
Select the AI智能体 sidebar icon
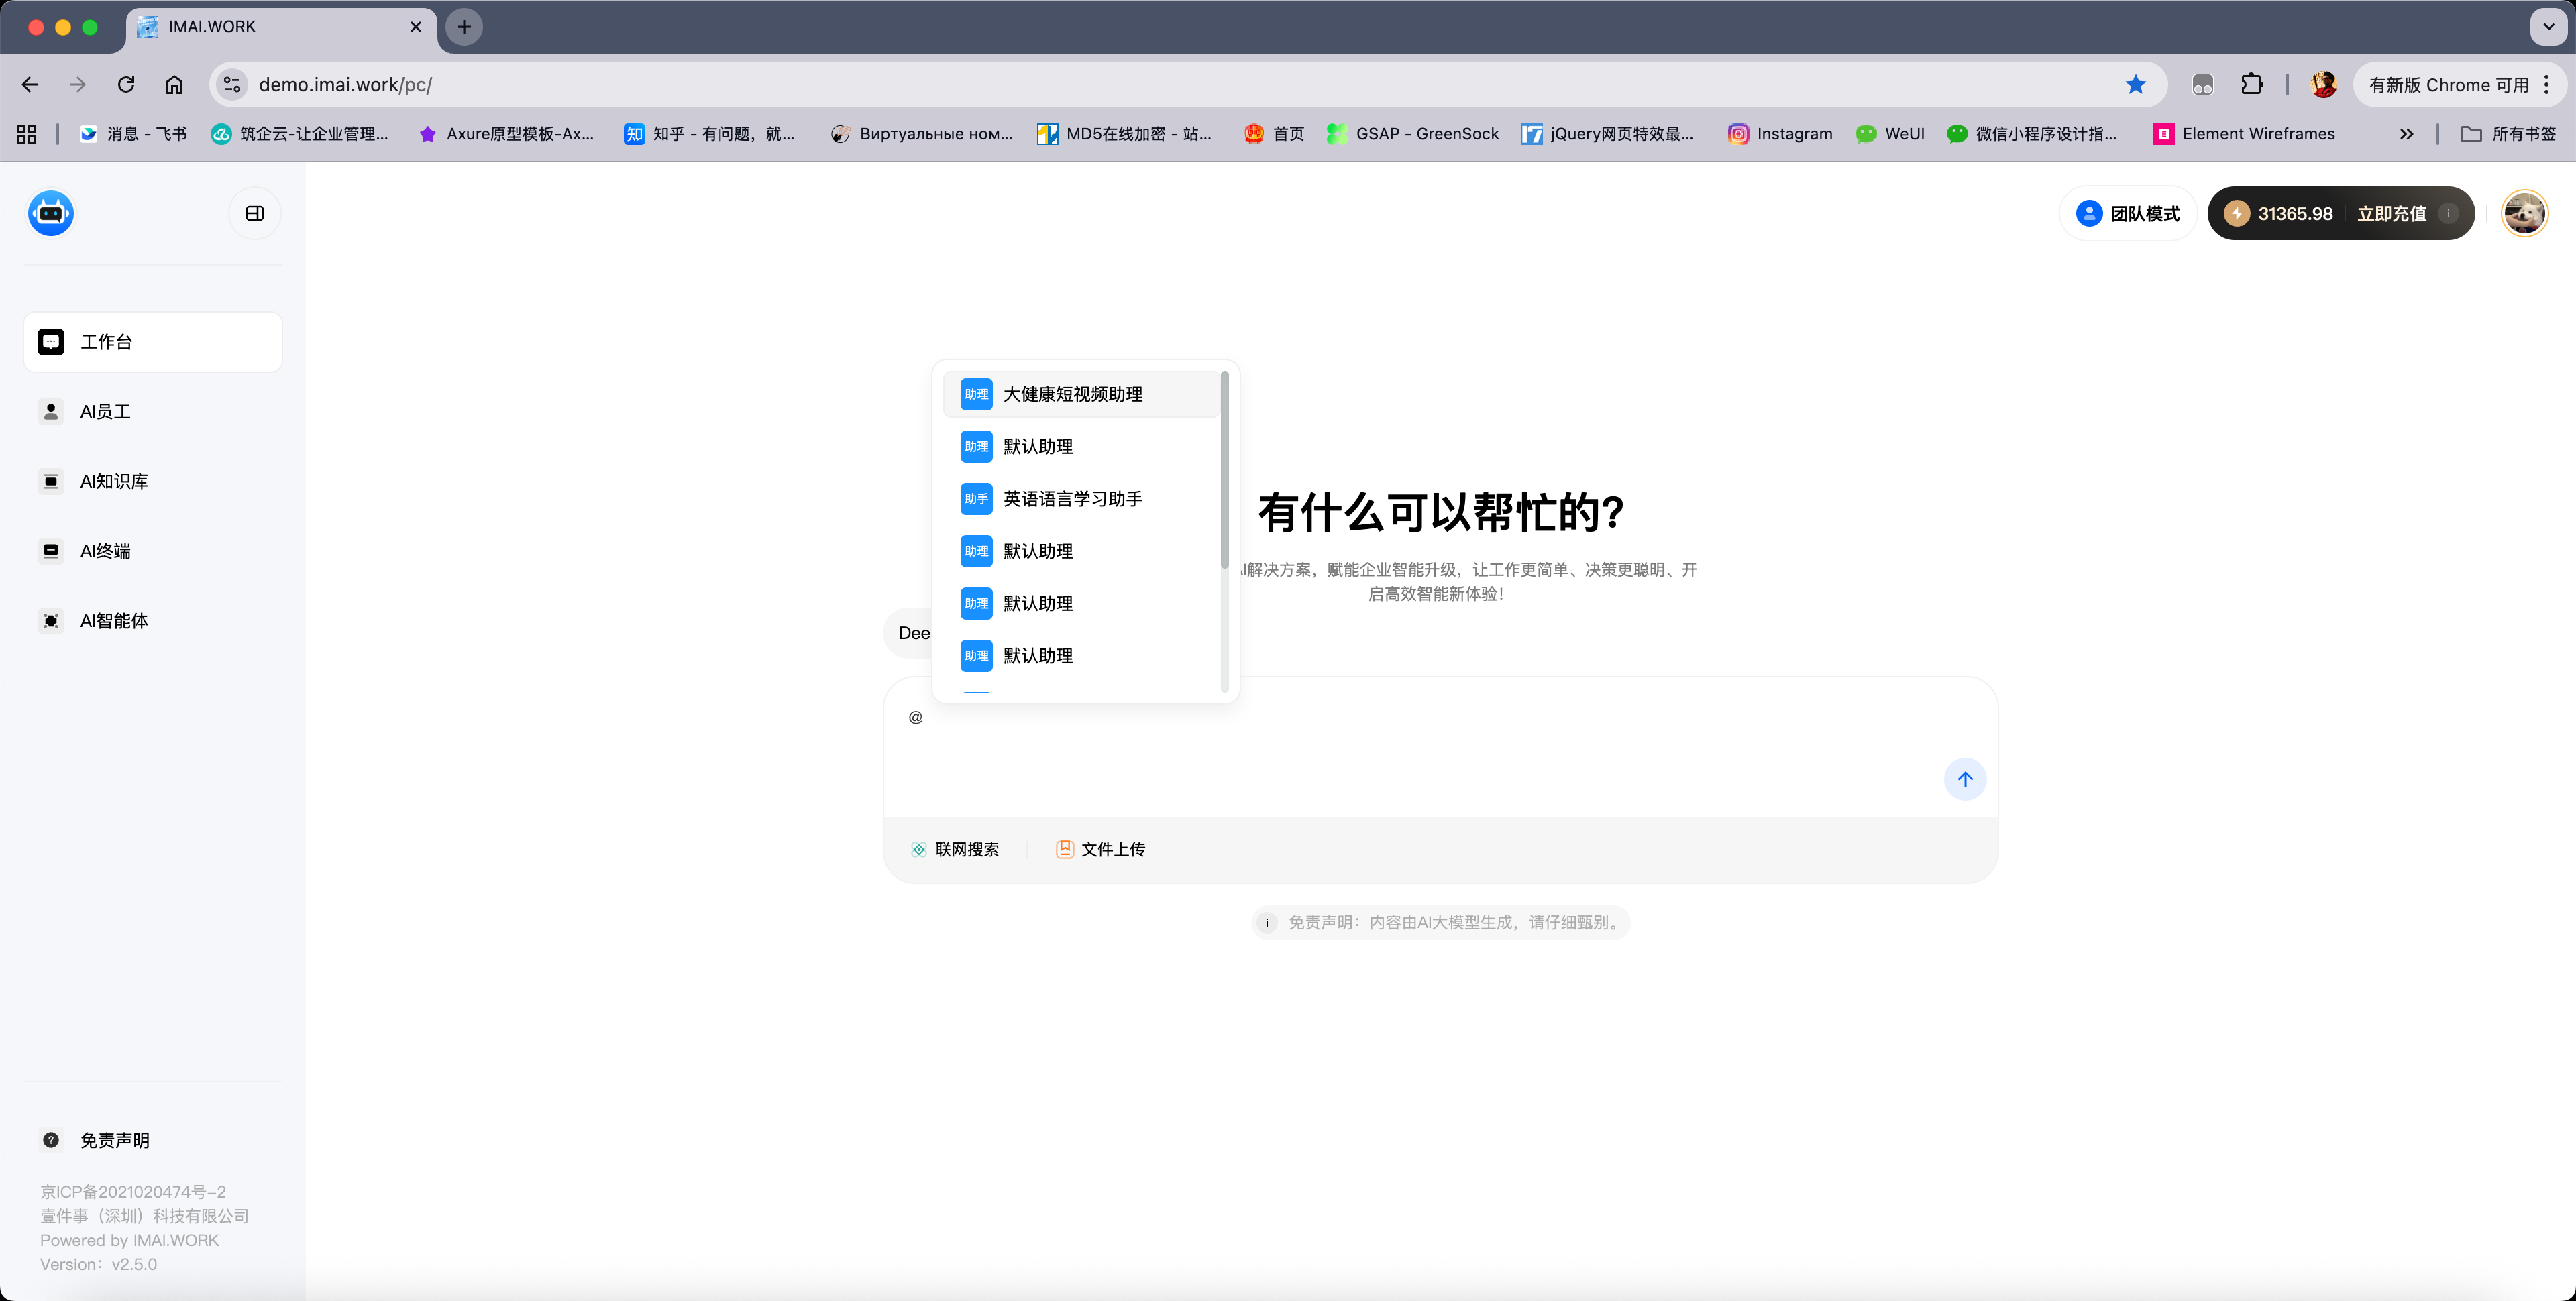(x=50, y=620)
